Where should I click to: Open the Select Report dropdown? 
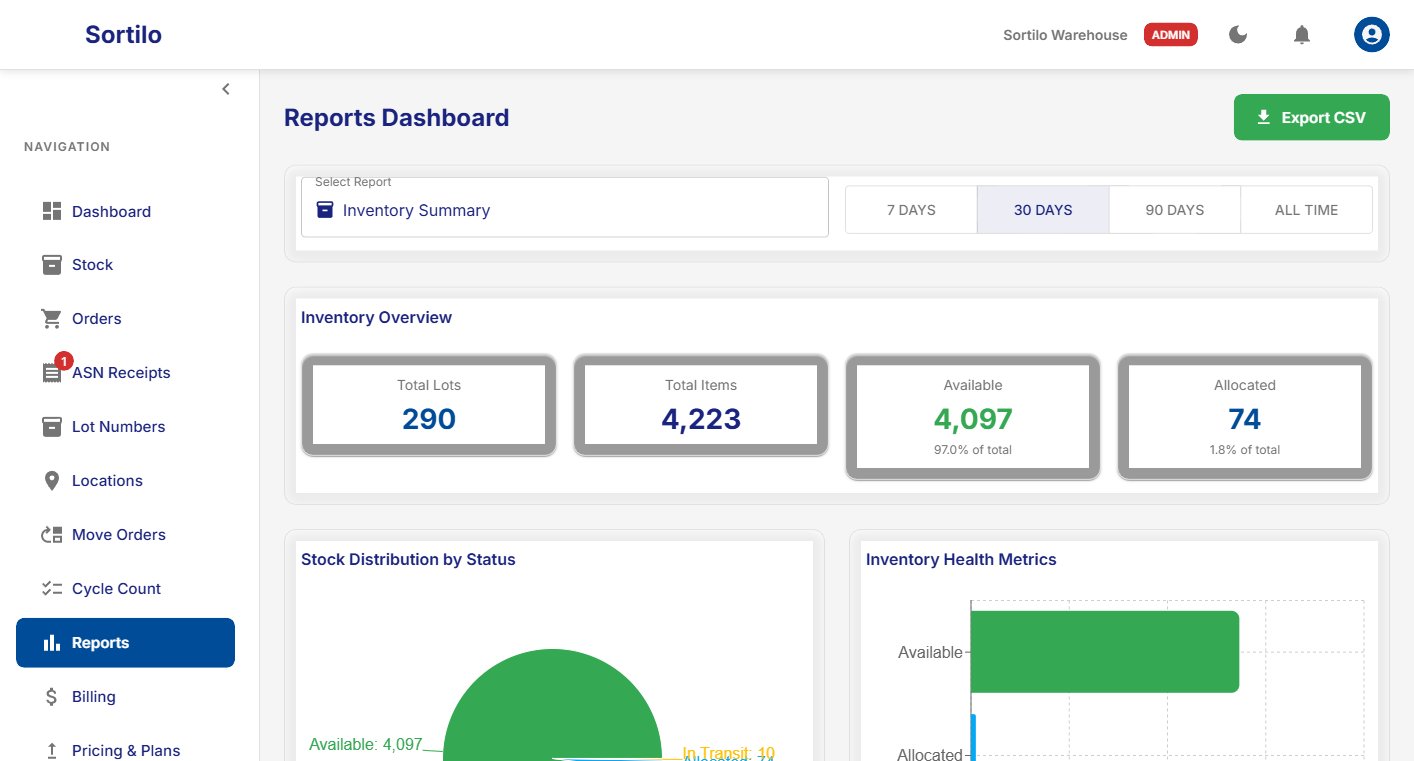coord(565,208)
